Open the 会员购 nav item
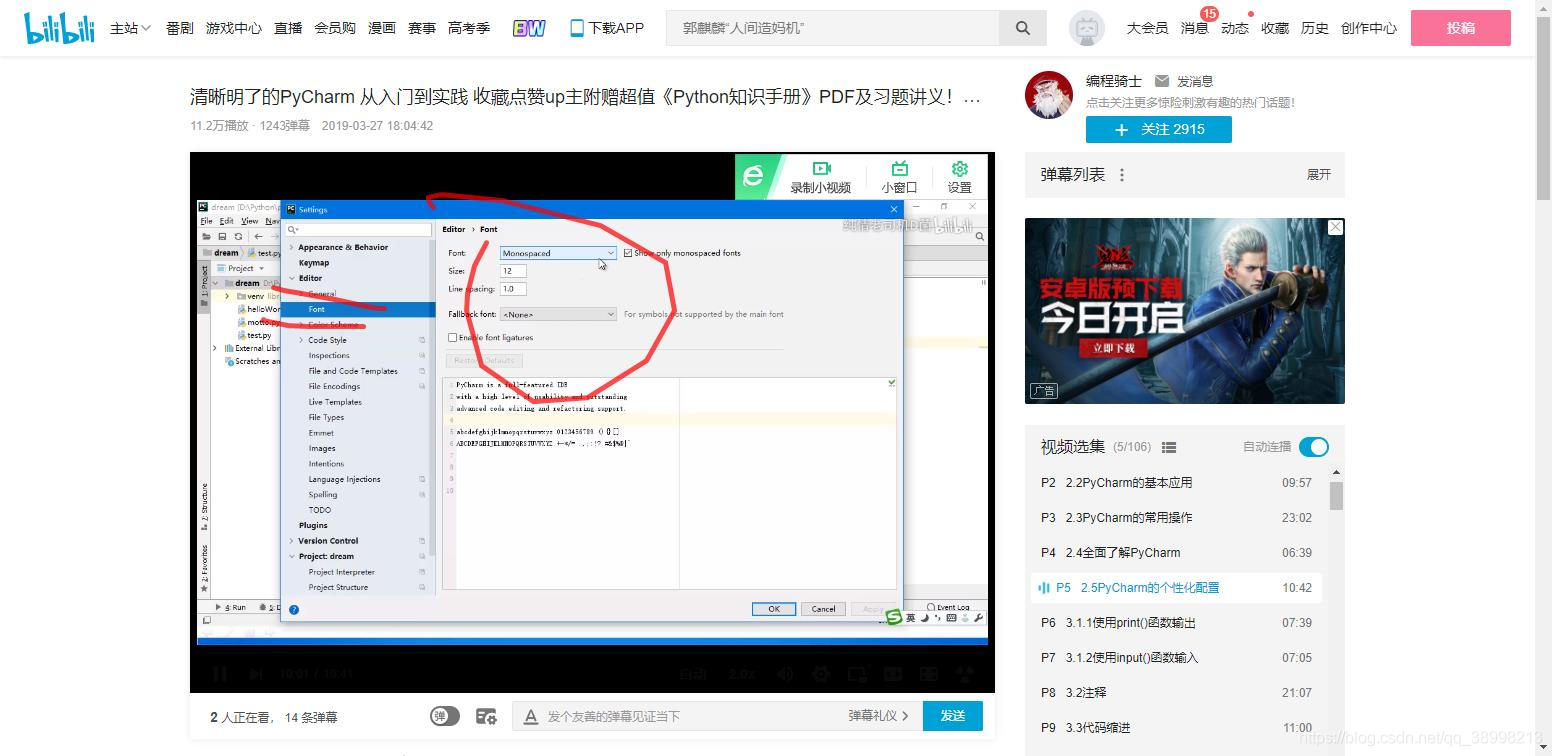 pos(335,28)
